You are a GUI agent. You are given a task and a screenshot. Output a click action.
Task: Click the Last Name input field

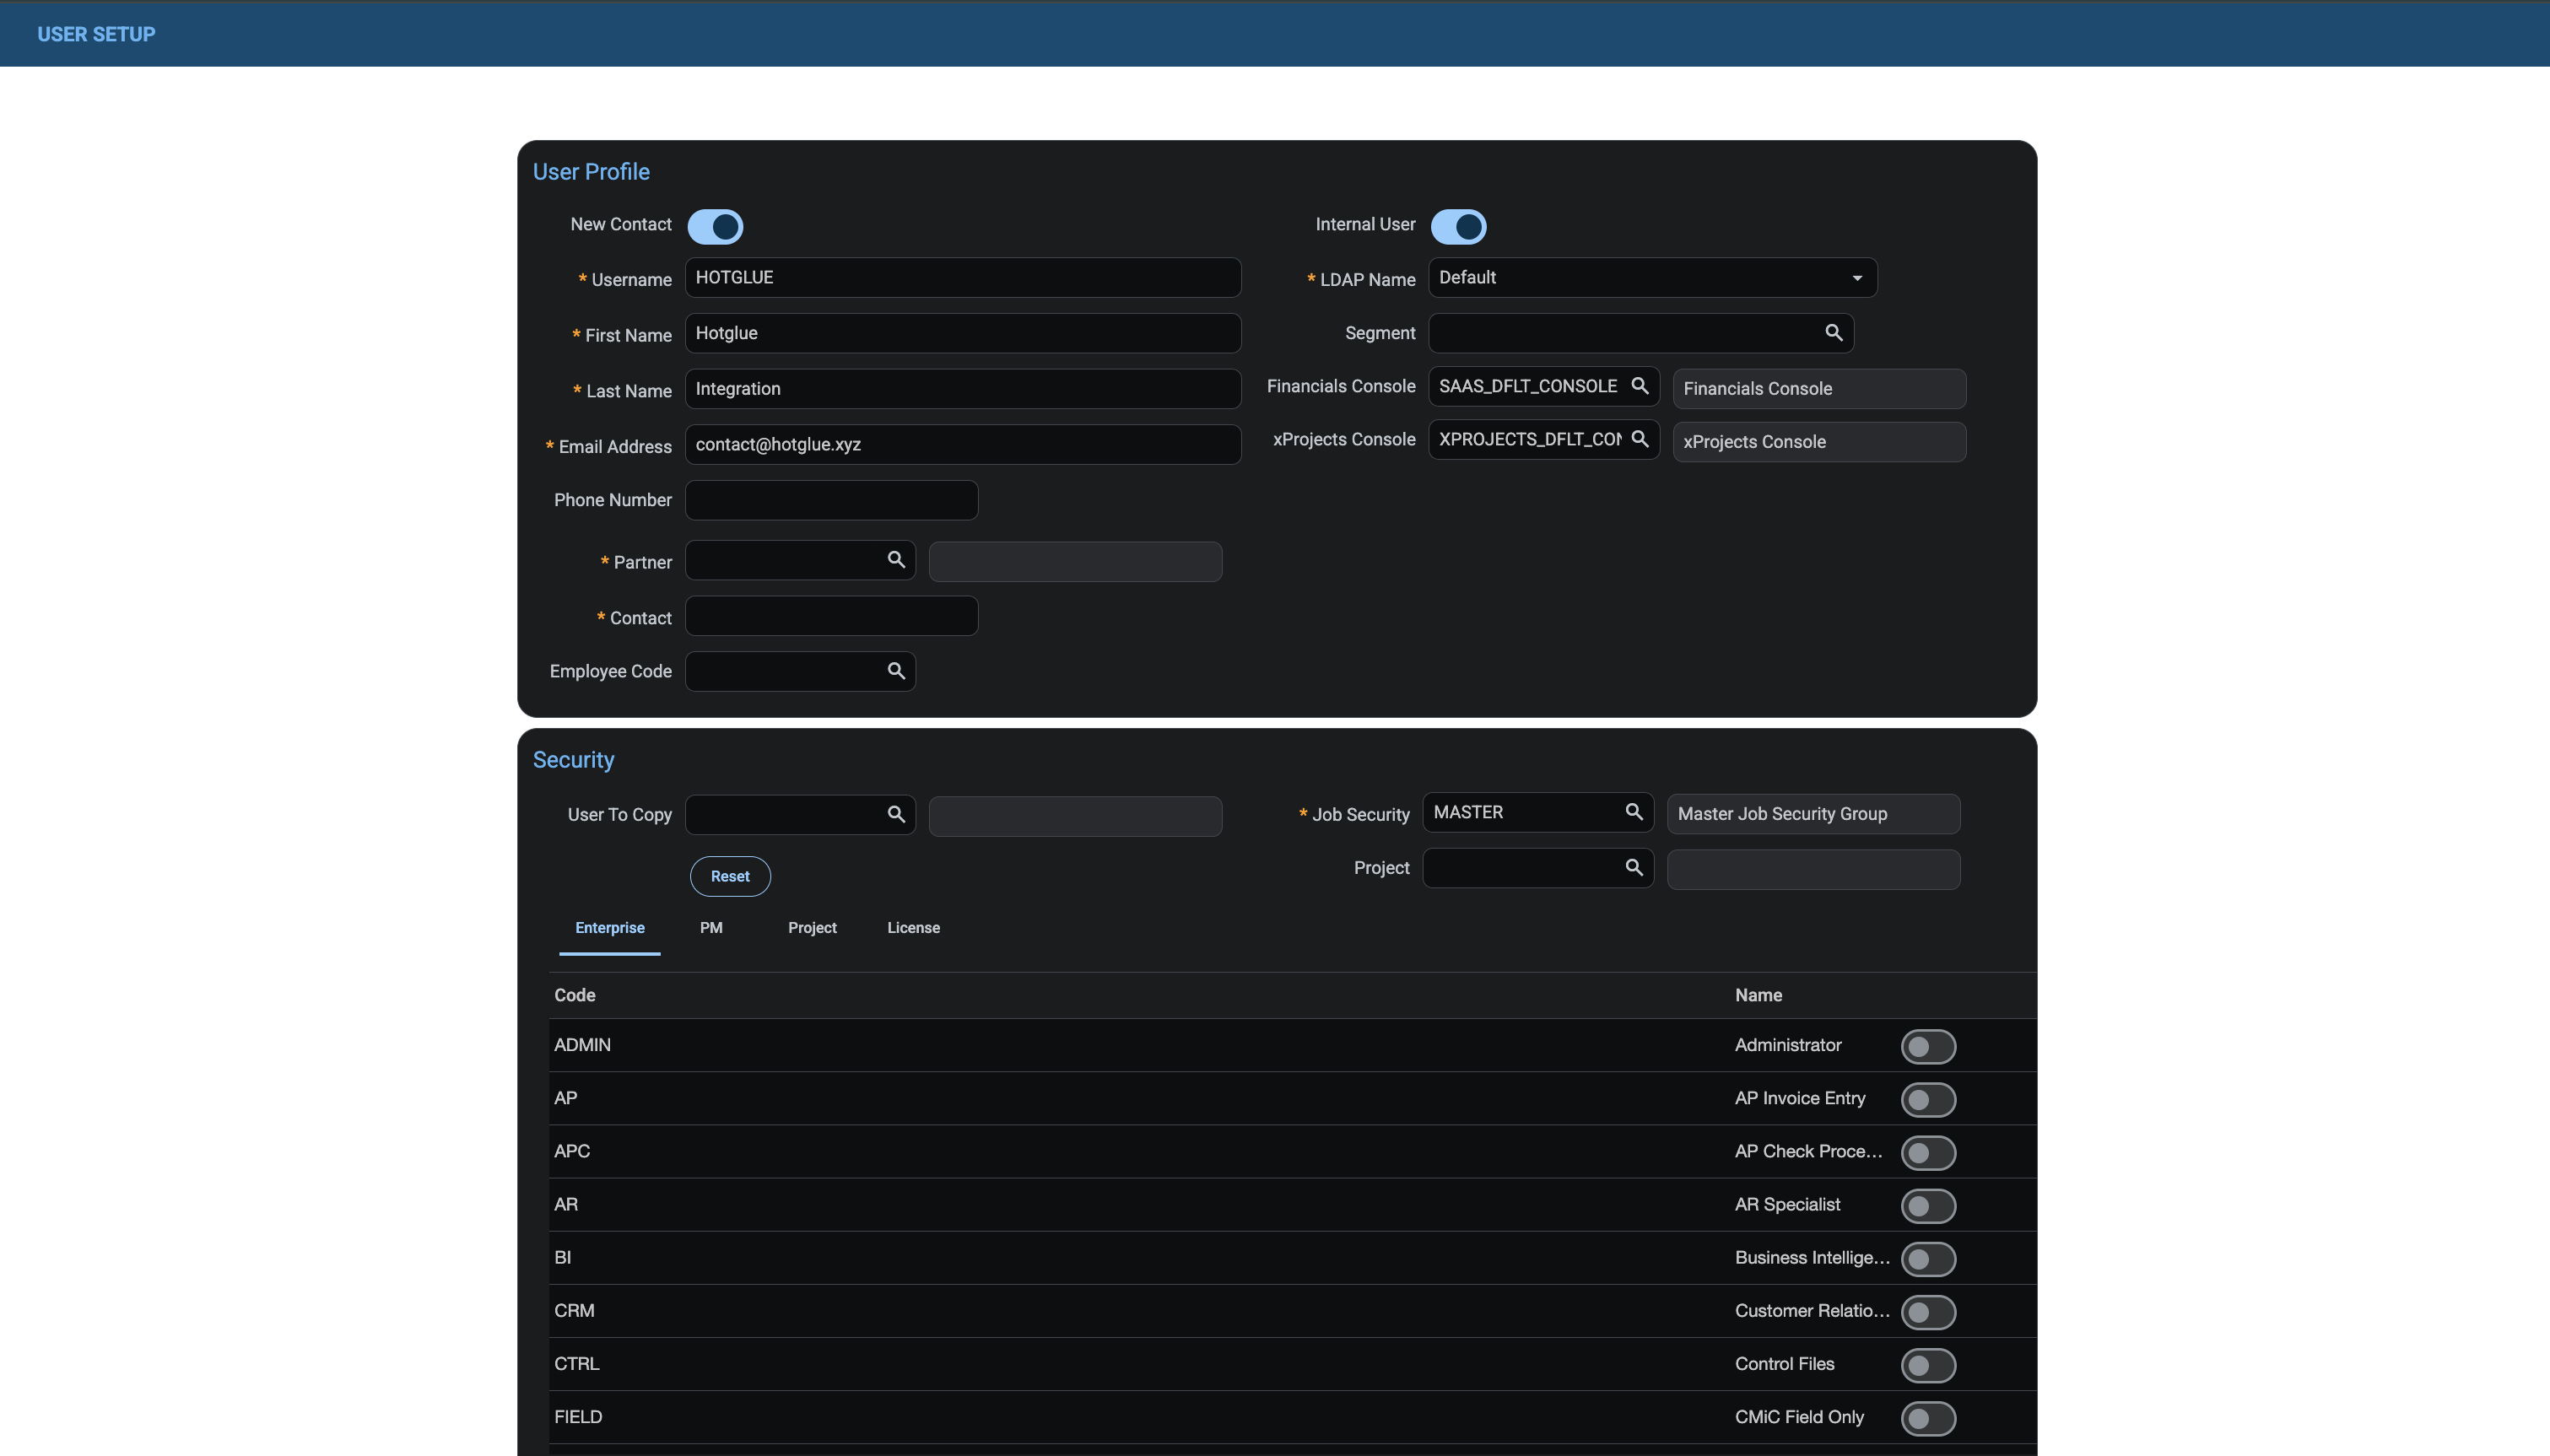pyautogui.click(x=963, y=389)
